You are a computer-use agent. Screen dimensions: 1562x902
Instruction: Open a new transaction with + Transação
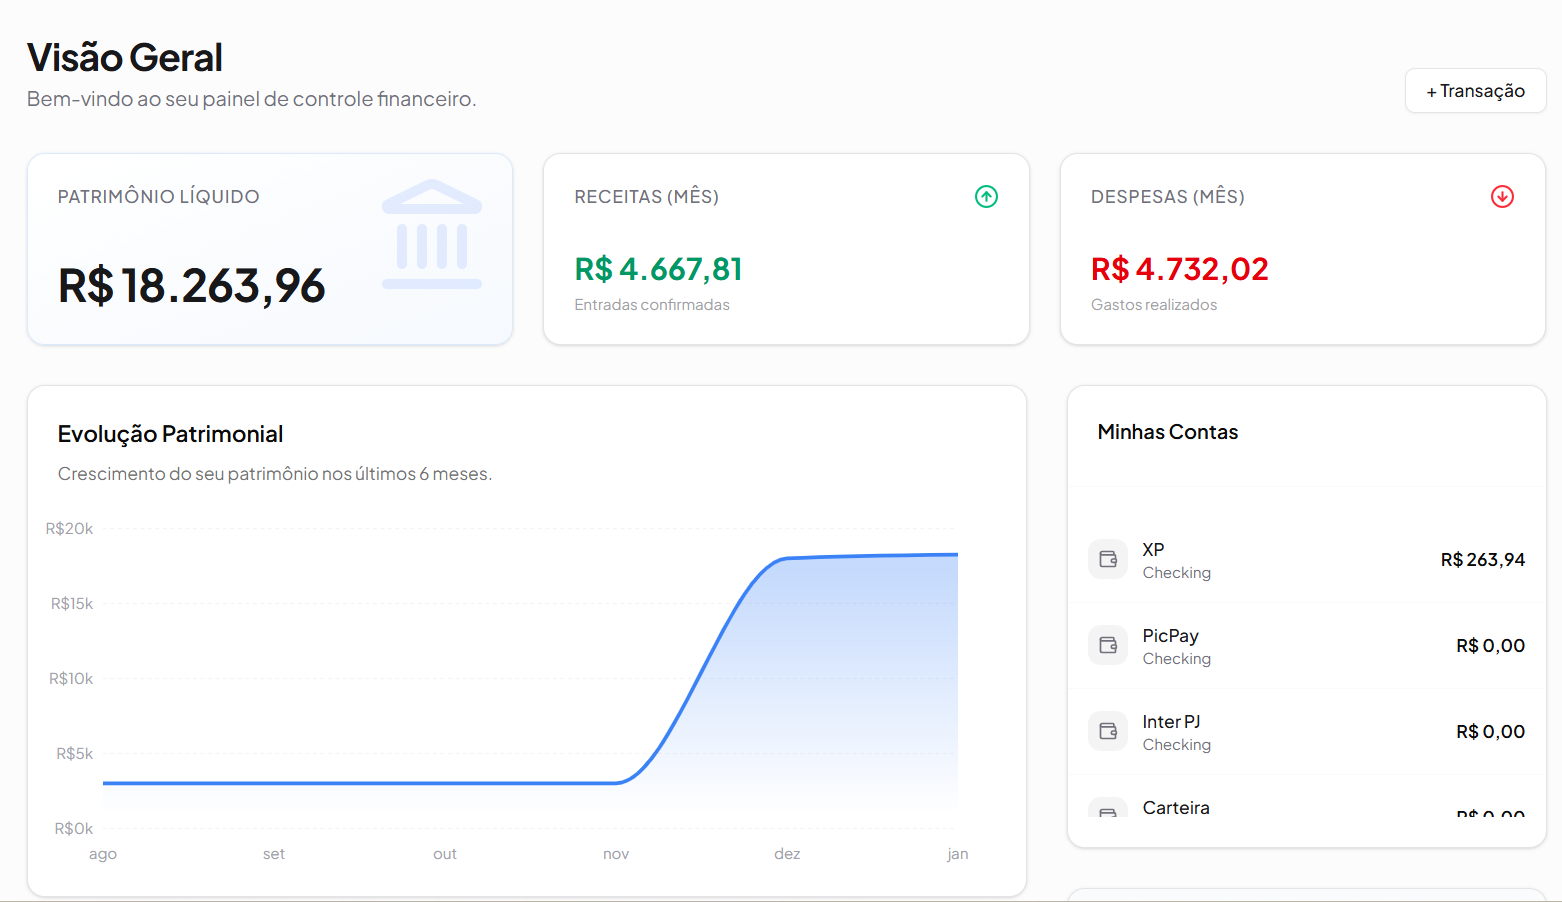point(1475,90)
